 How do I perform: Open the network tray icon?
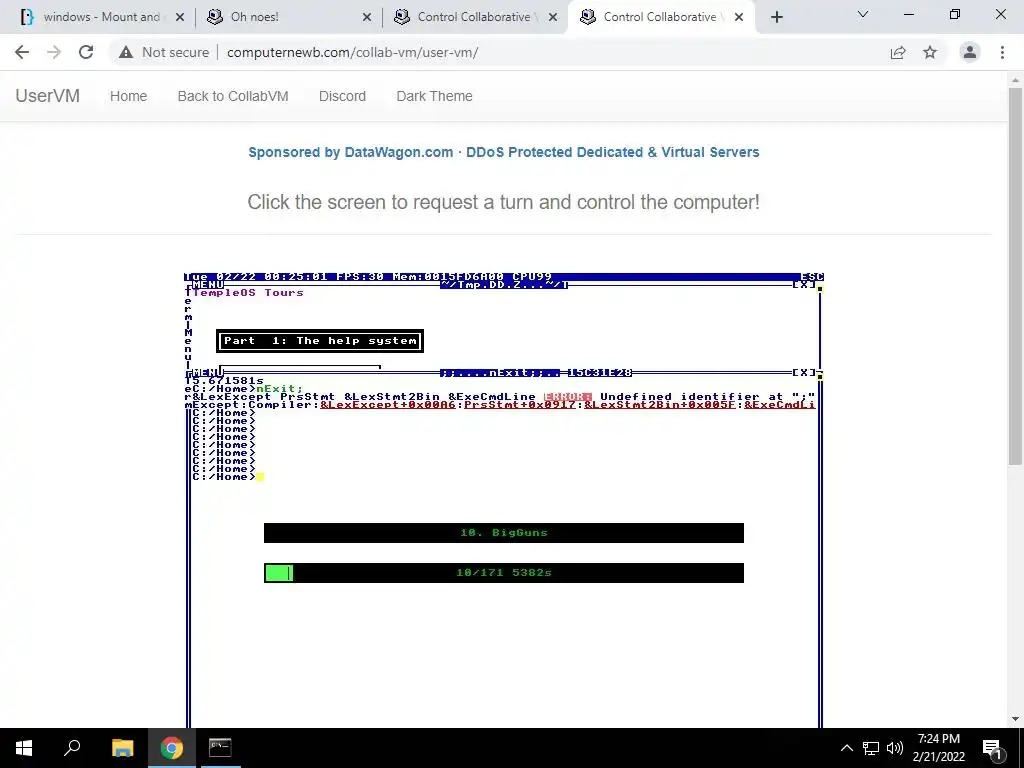click(871, 748)
